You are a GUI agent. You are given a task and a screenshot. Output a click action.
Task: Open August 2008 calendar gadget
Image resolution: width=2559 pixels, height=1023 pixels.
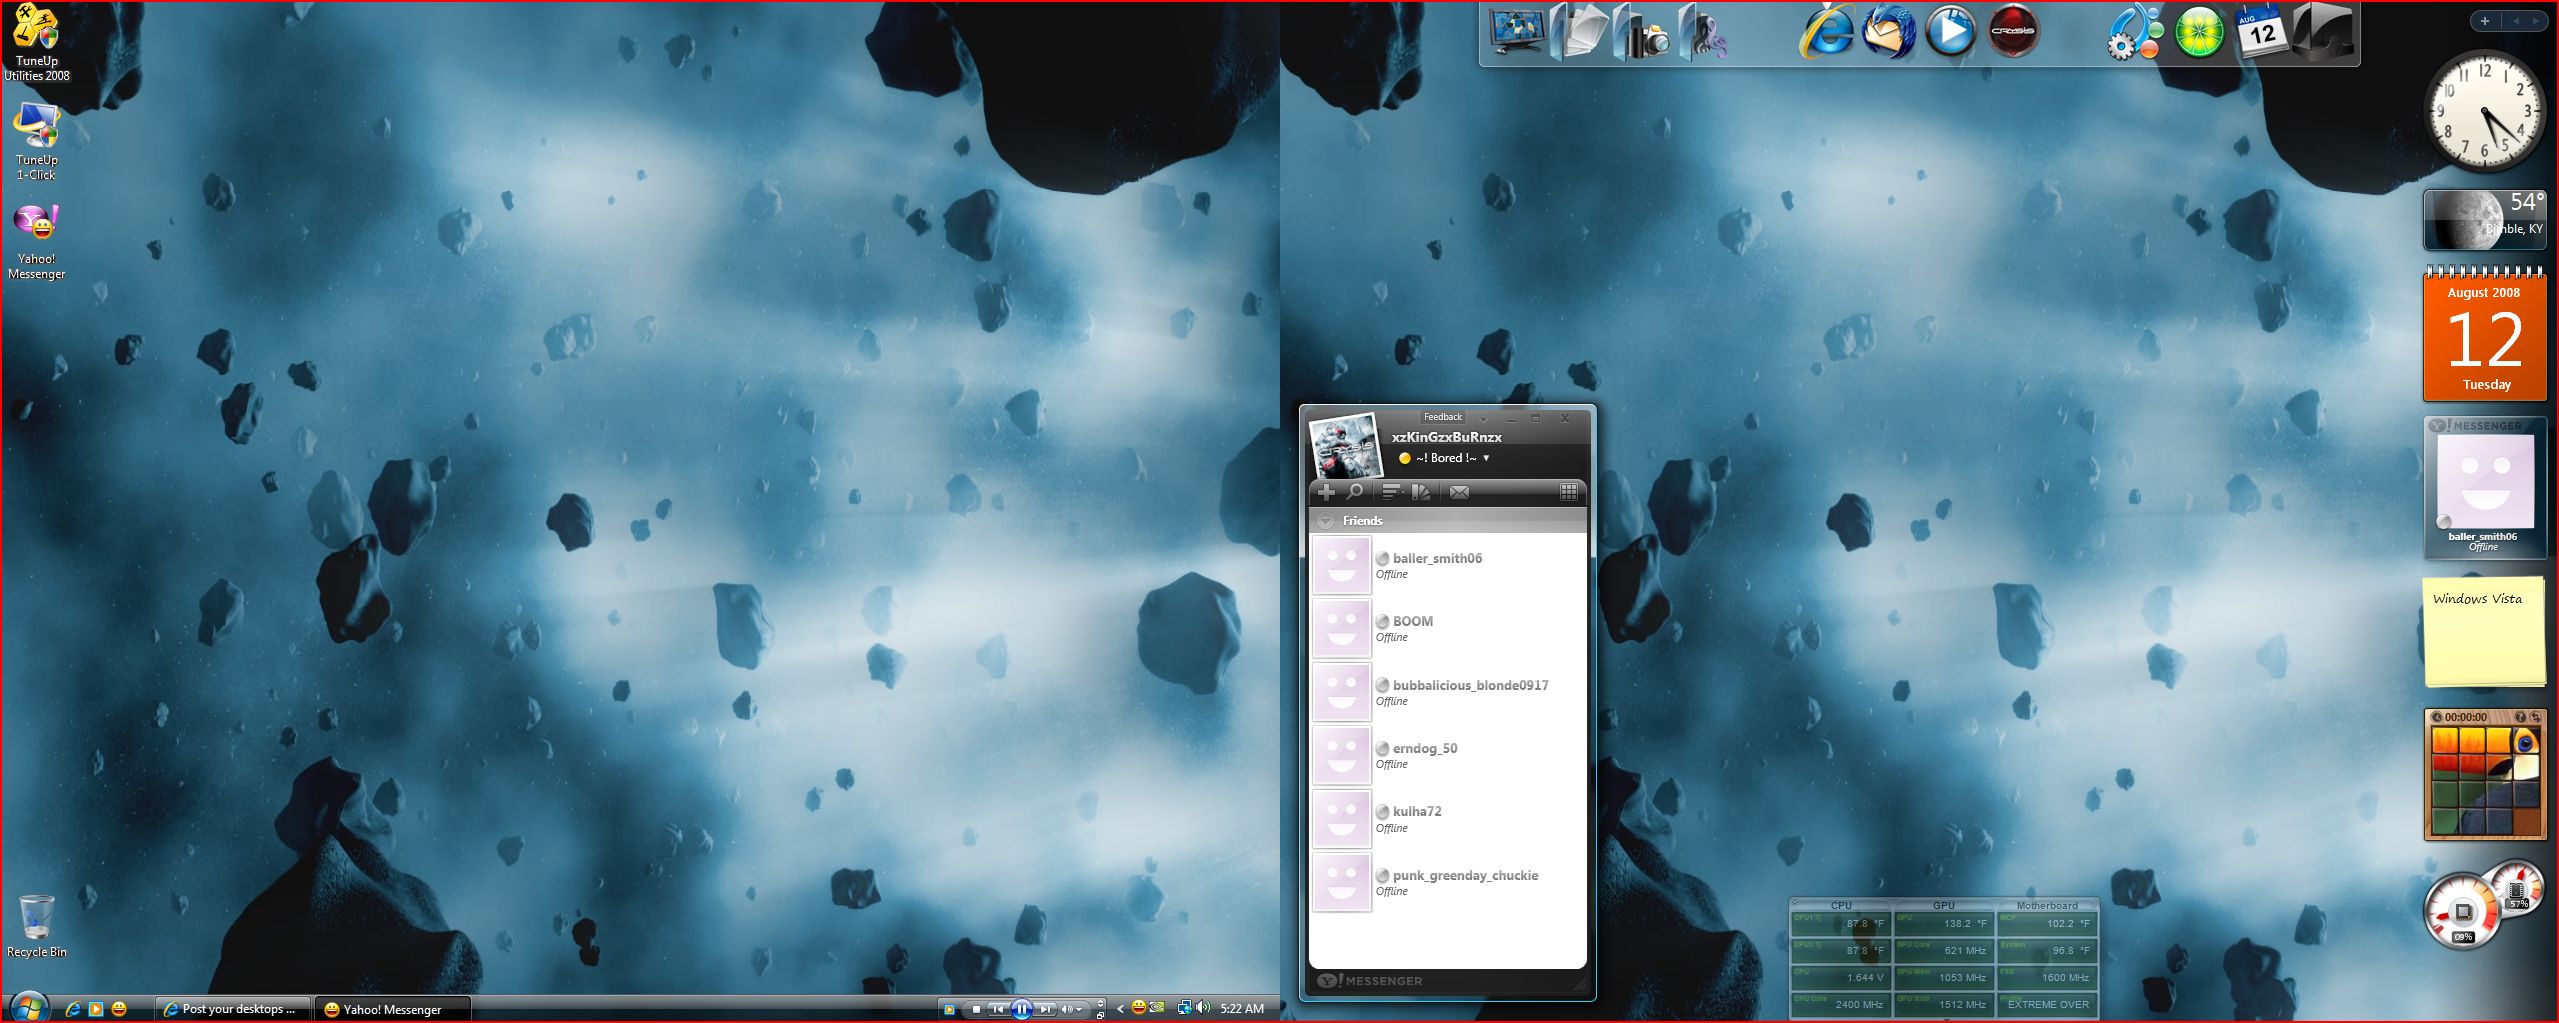pos(2485,335)
